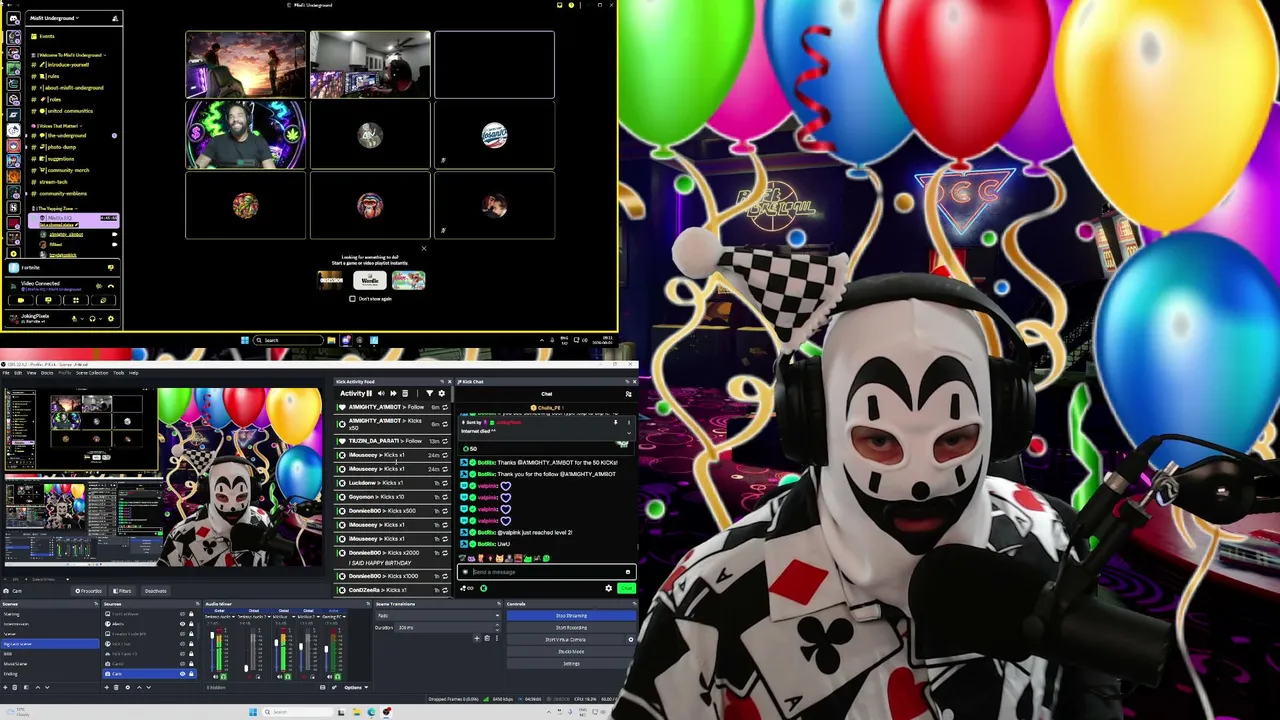Open OBS View menu

coord(31,373)
